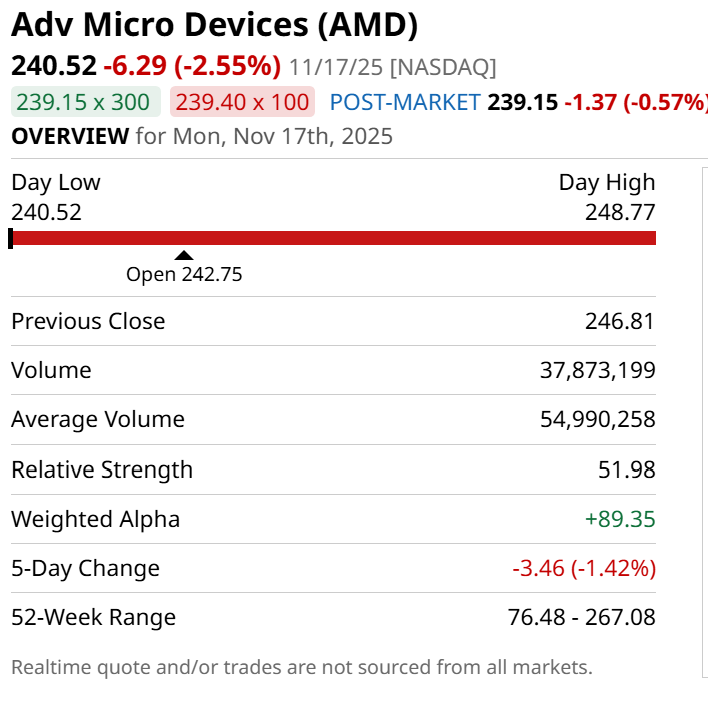Click the -6.29 (-2.55%) price change
The image size is (708, 701).
(193, 67)
